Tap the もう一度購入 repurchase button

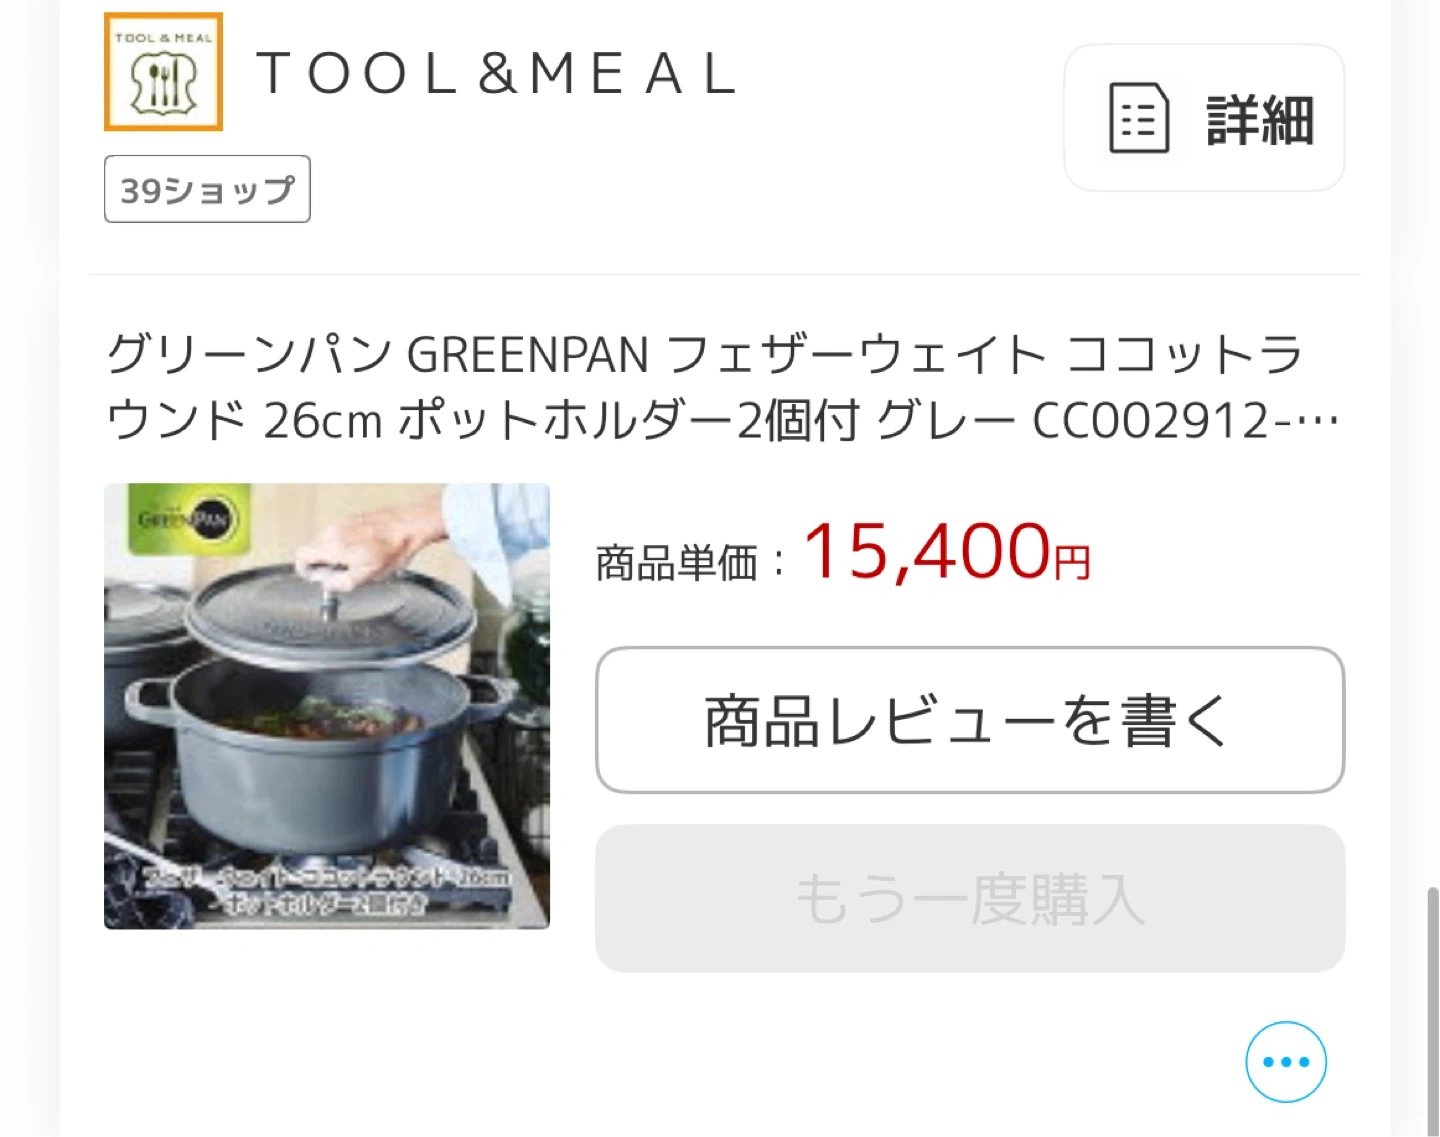pos(970,898)
